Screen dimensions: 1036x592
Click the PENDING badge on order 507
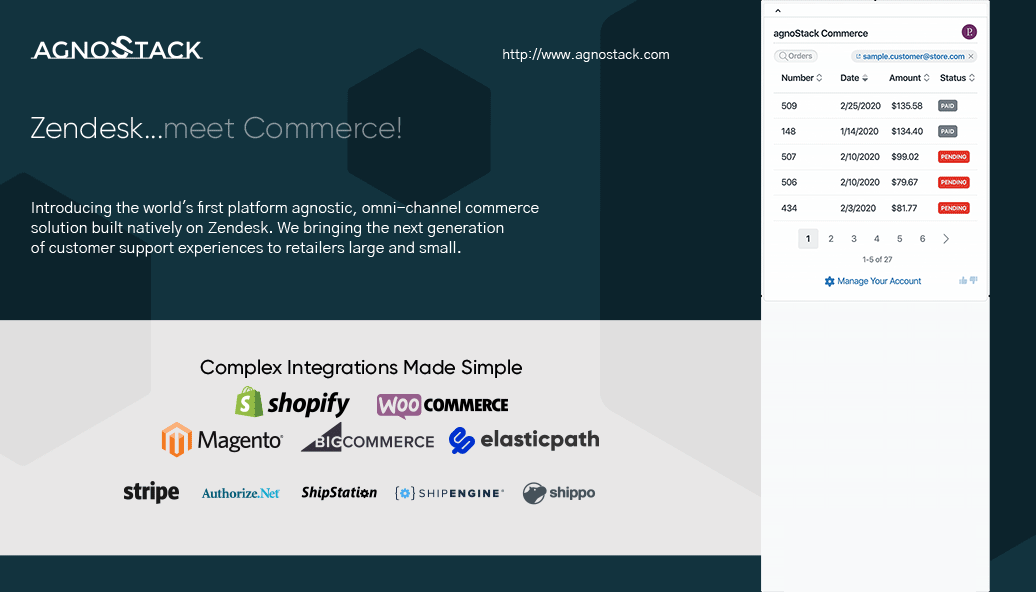tap(953, 157)
